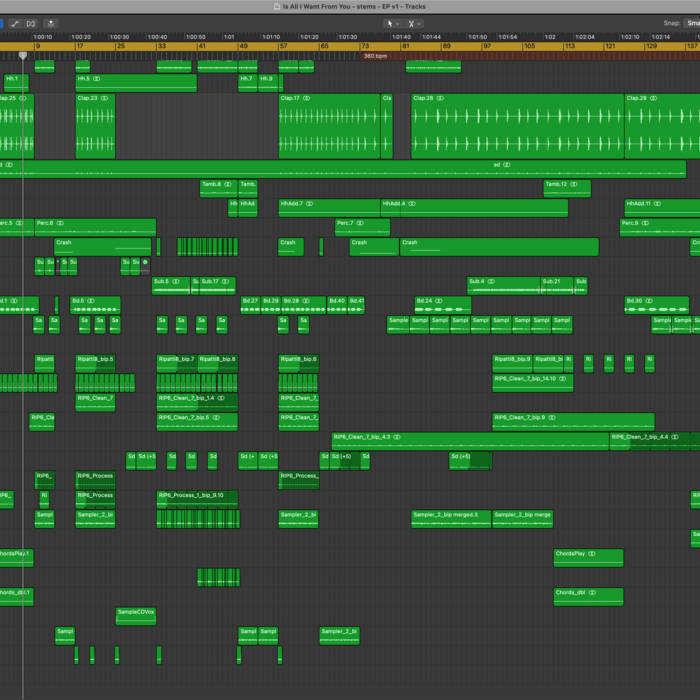The height and width of the screenshot is (700, 700).
Task: Click the loop icon on Sub.4 region
Action: (x=491, y=282)
